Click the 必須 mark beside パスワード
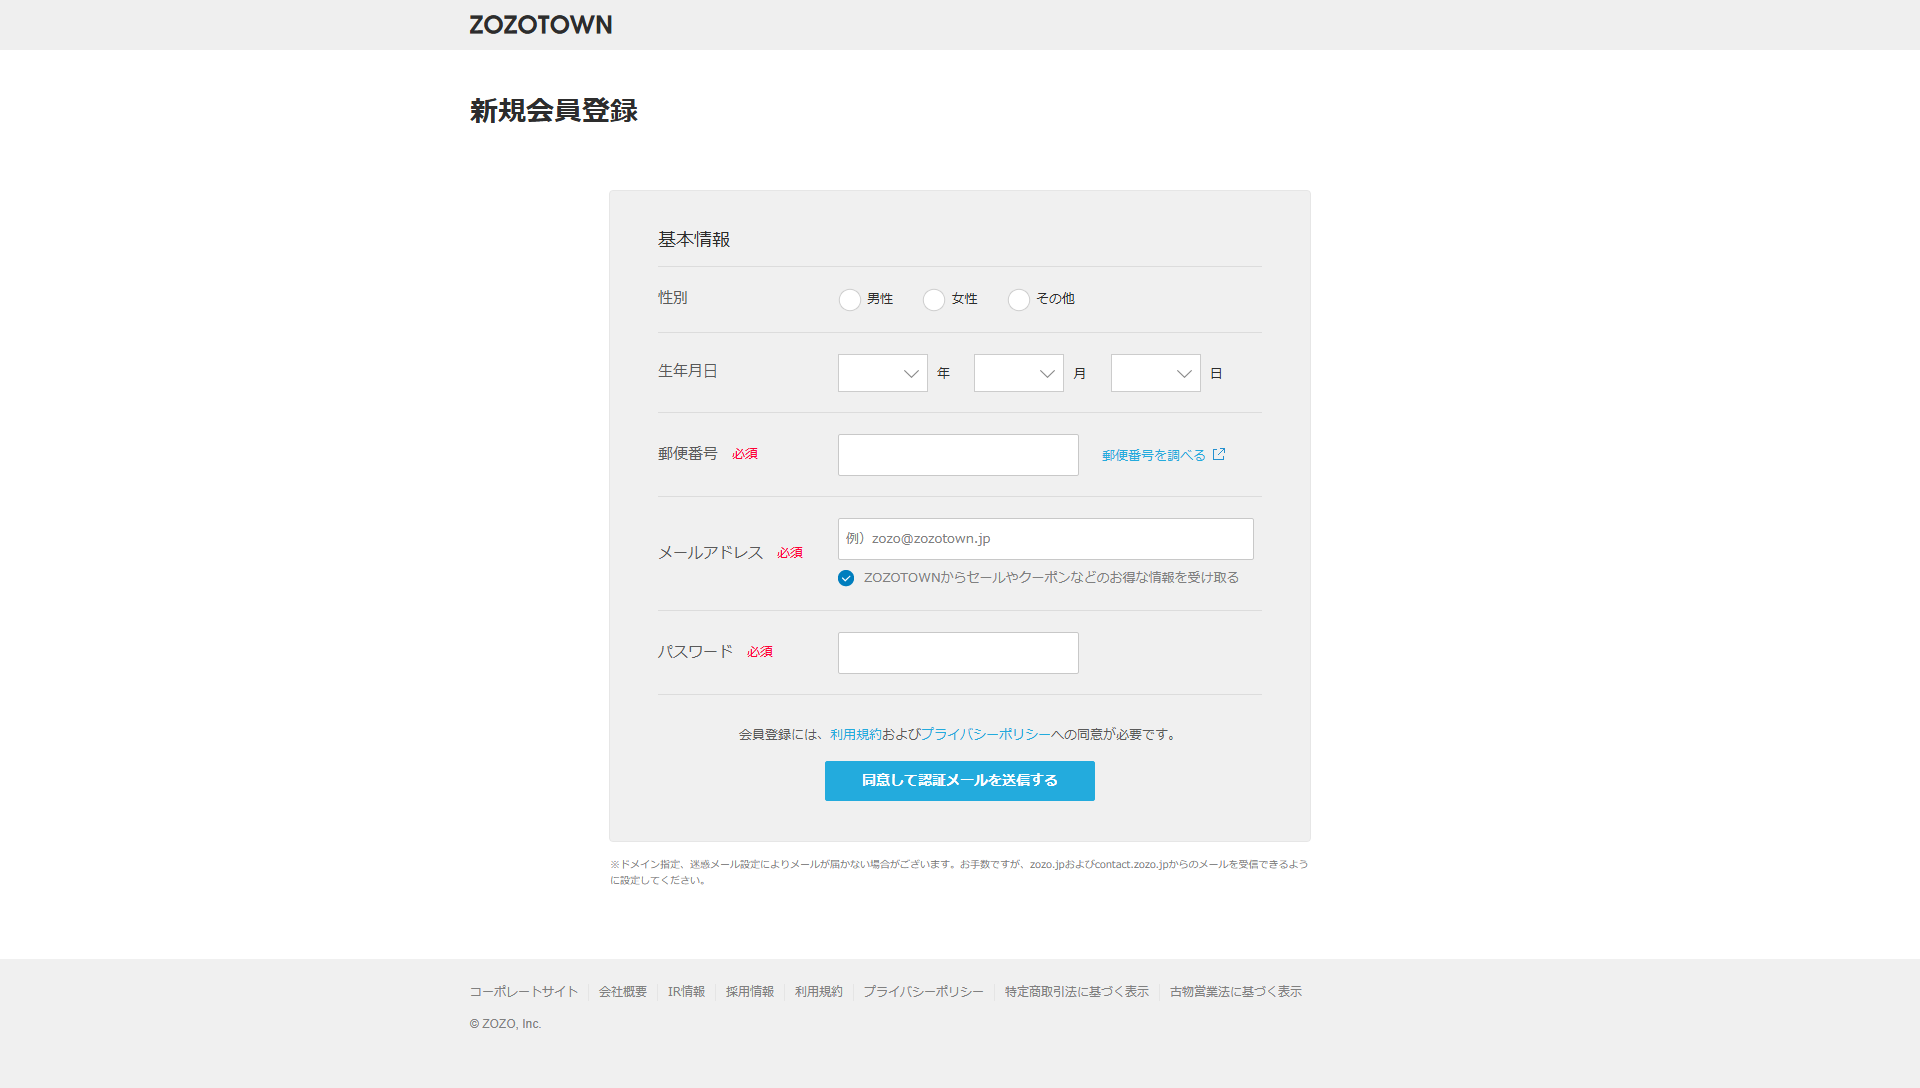1920x1088 pixels. click(760, 652)
